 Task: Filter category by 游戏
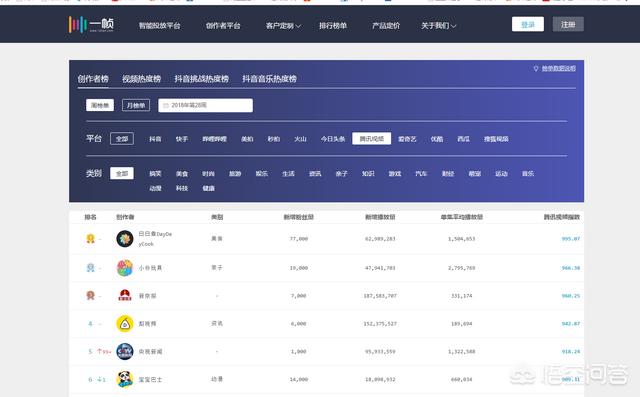pos(395,174)
